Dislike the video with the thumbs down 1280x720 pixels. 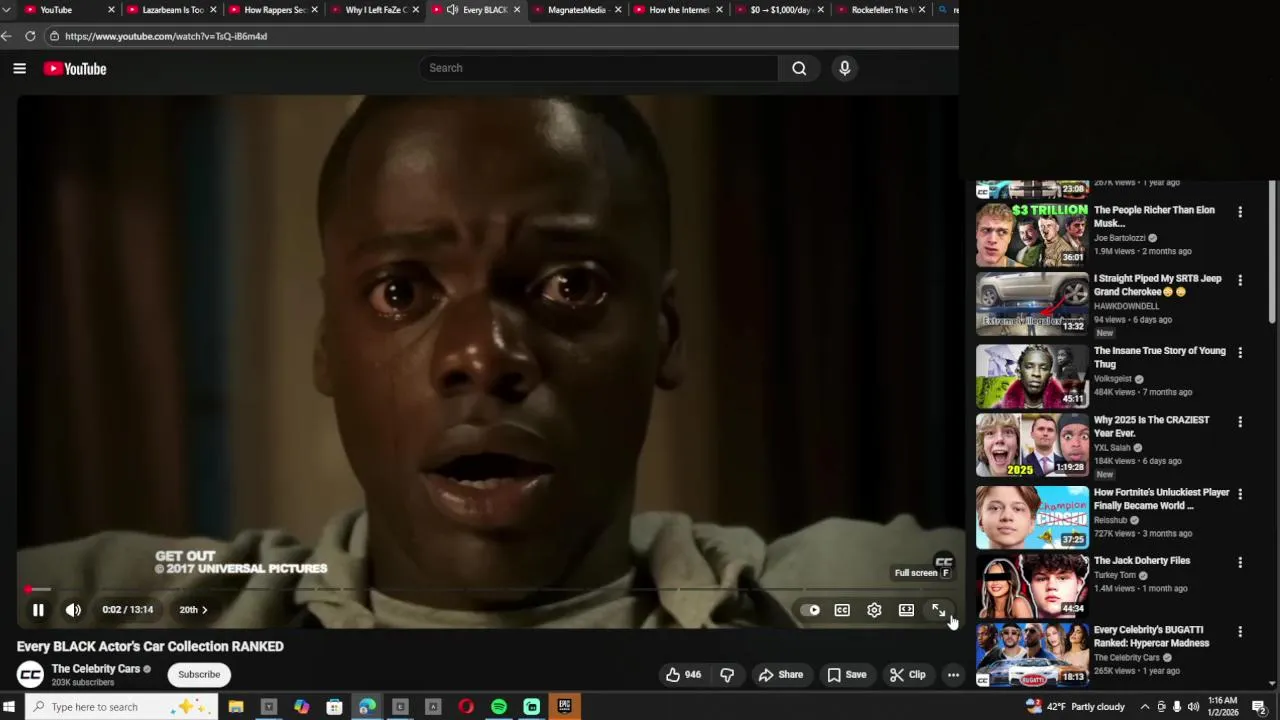[727, 675]
